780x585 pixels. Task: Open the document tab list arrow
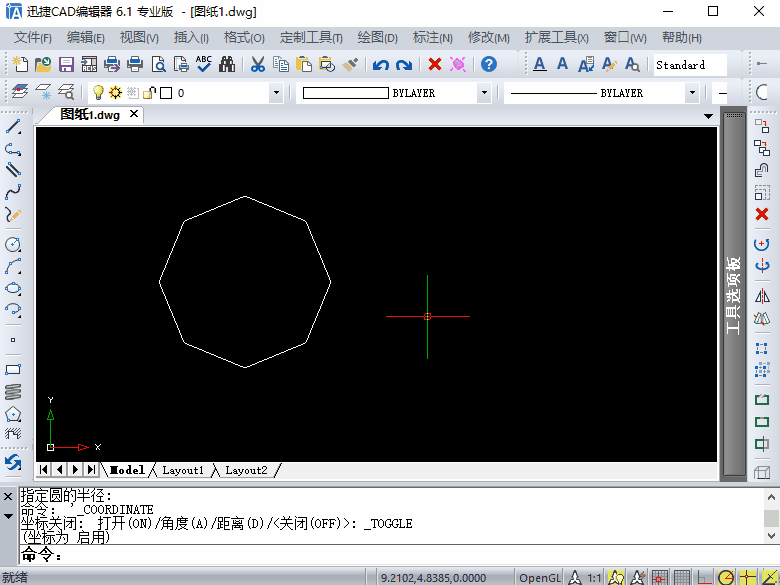tap(708, 116)
